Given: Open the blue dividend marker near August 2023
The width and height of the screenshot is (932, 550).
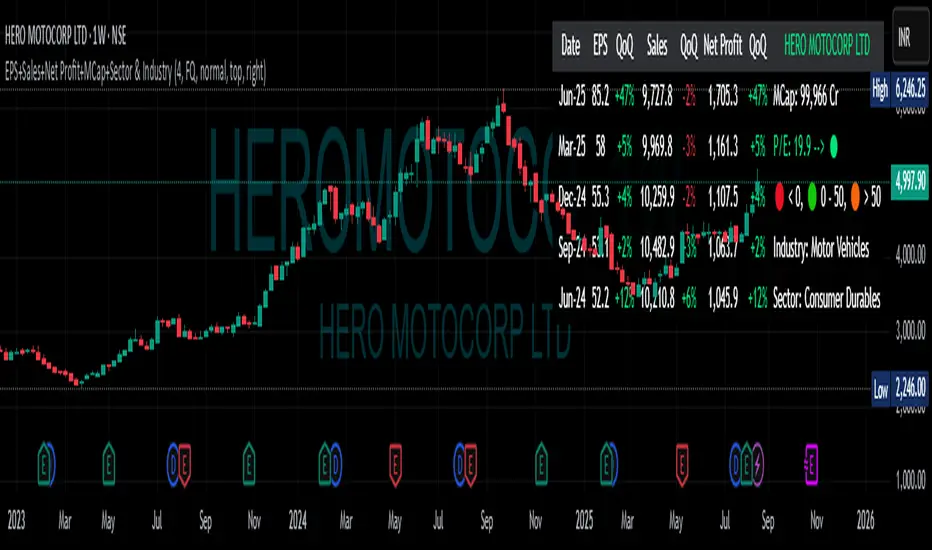Looking at the screenshot, I should point(173,464).
